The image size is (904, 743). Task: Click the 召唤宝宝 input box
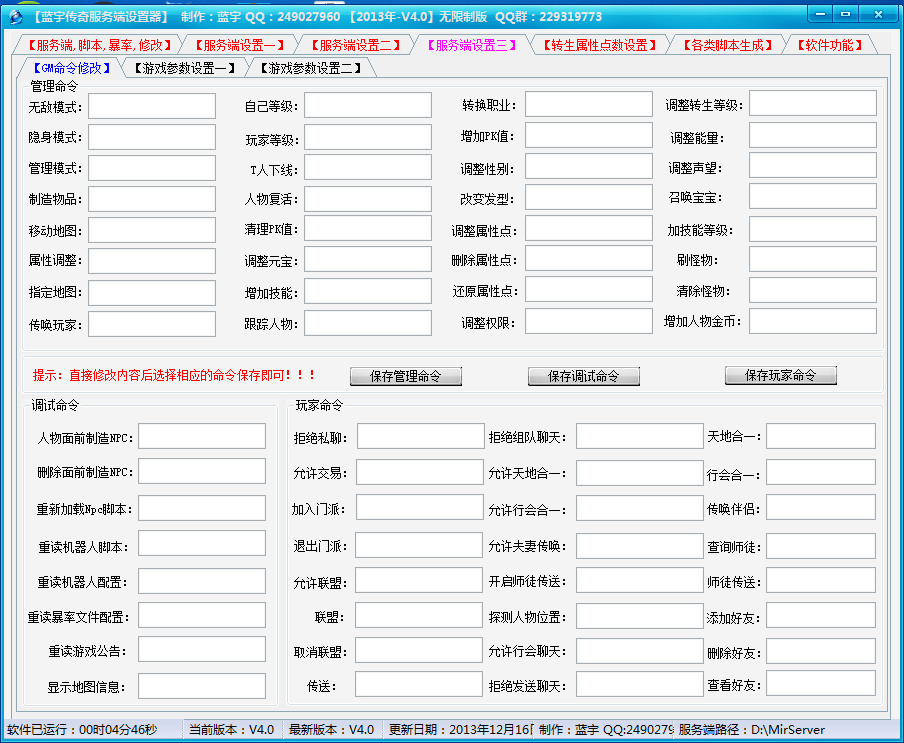812,197
